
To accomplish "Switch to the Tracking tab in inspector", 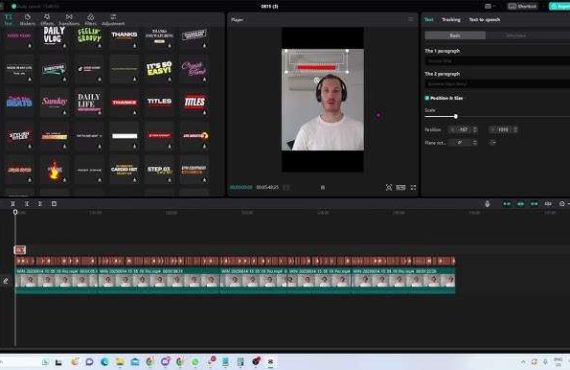I will point(451,20).
